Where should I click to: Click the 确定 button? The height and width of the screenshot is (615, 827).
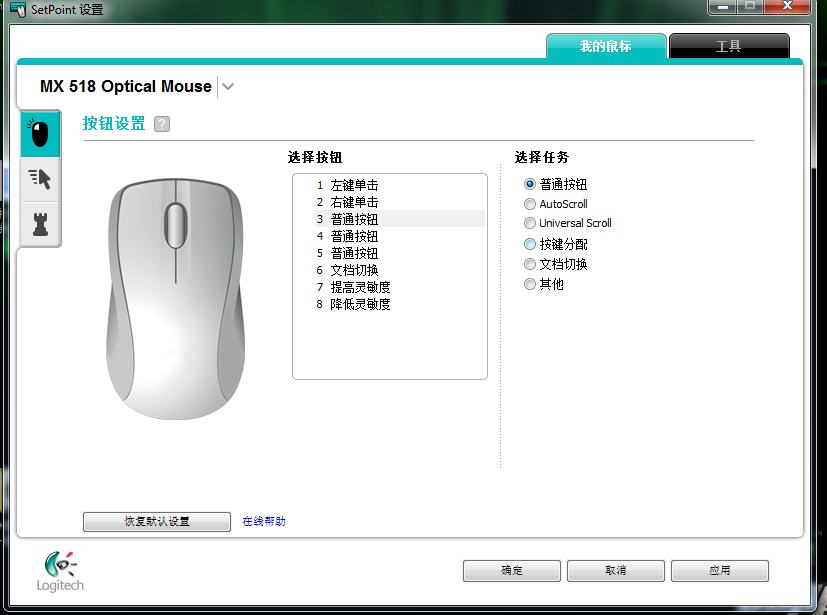click(x=512, y=571)
